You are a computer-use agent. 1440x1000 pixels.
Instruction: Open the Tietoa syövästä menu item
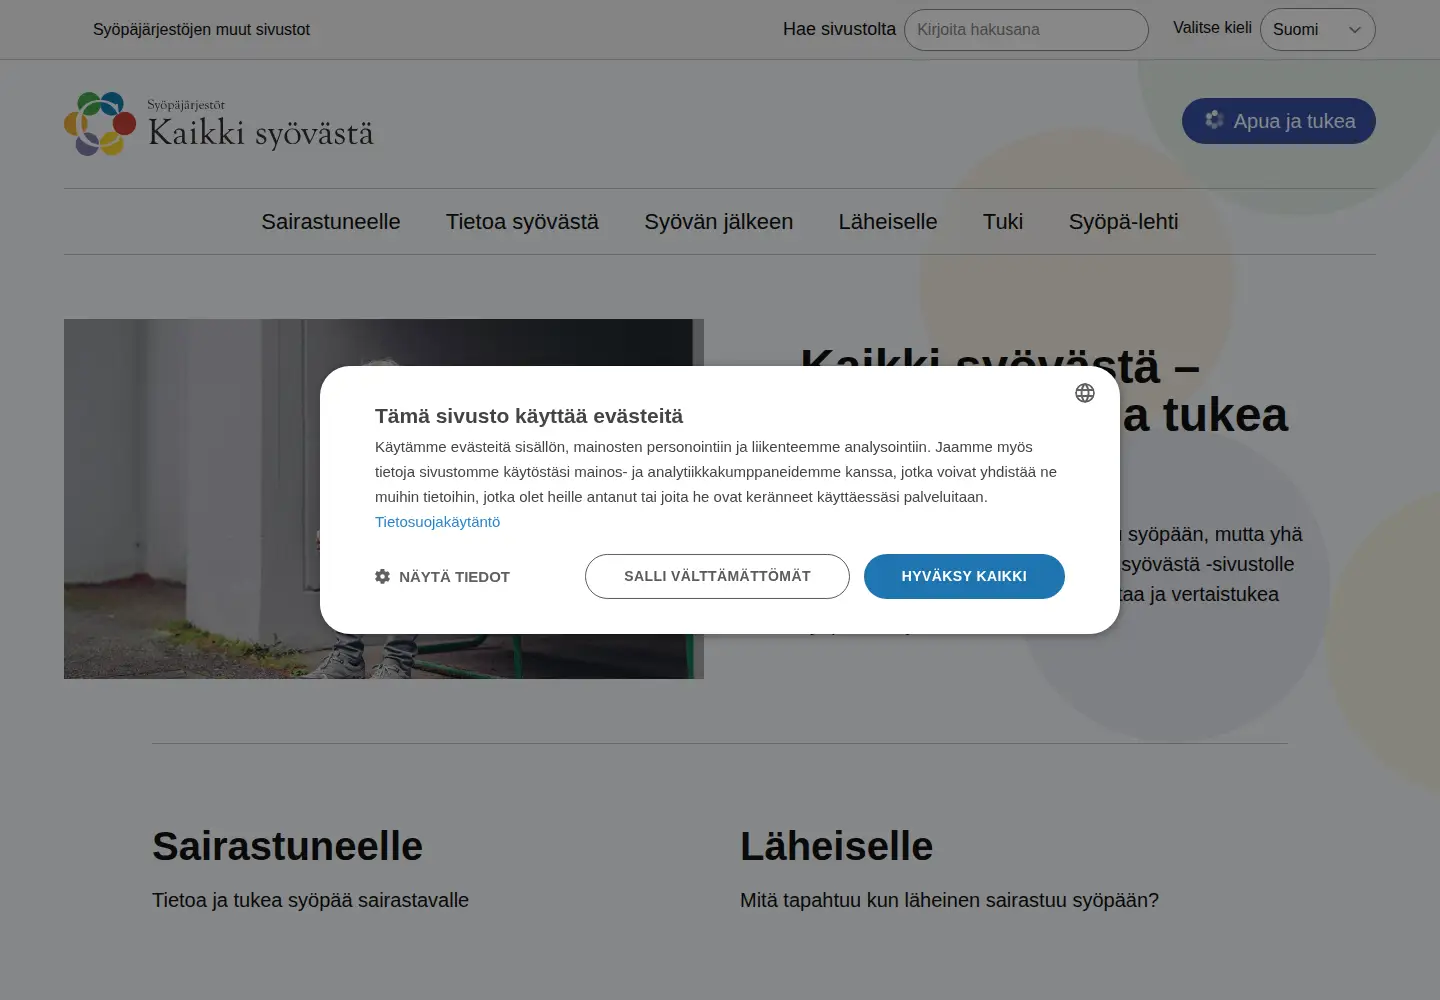pos(522,222)
